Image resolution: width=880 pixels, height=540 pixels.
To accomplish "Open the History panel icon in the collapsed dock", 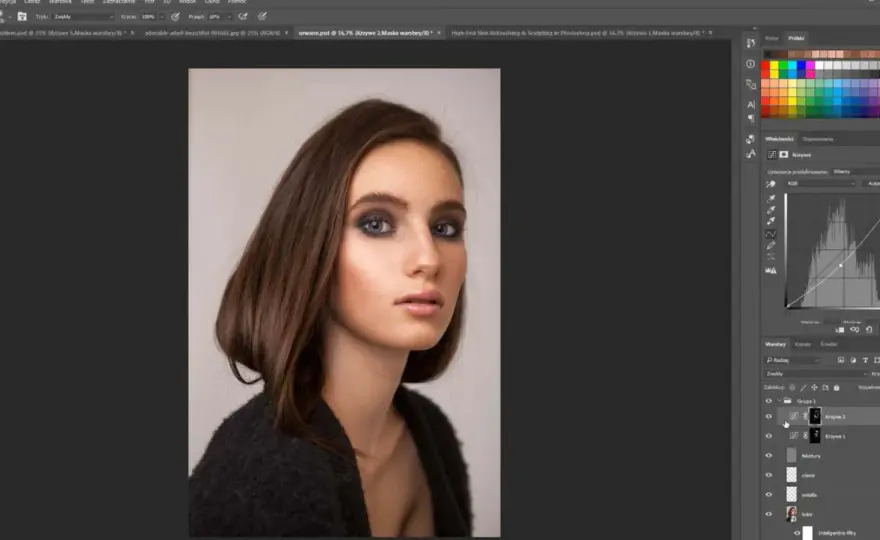I will (x=751, y=43).
